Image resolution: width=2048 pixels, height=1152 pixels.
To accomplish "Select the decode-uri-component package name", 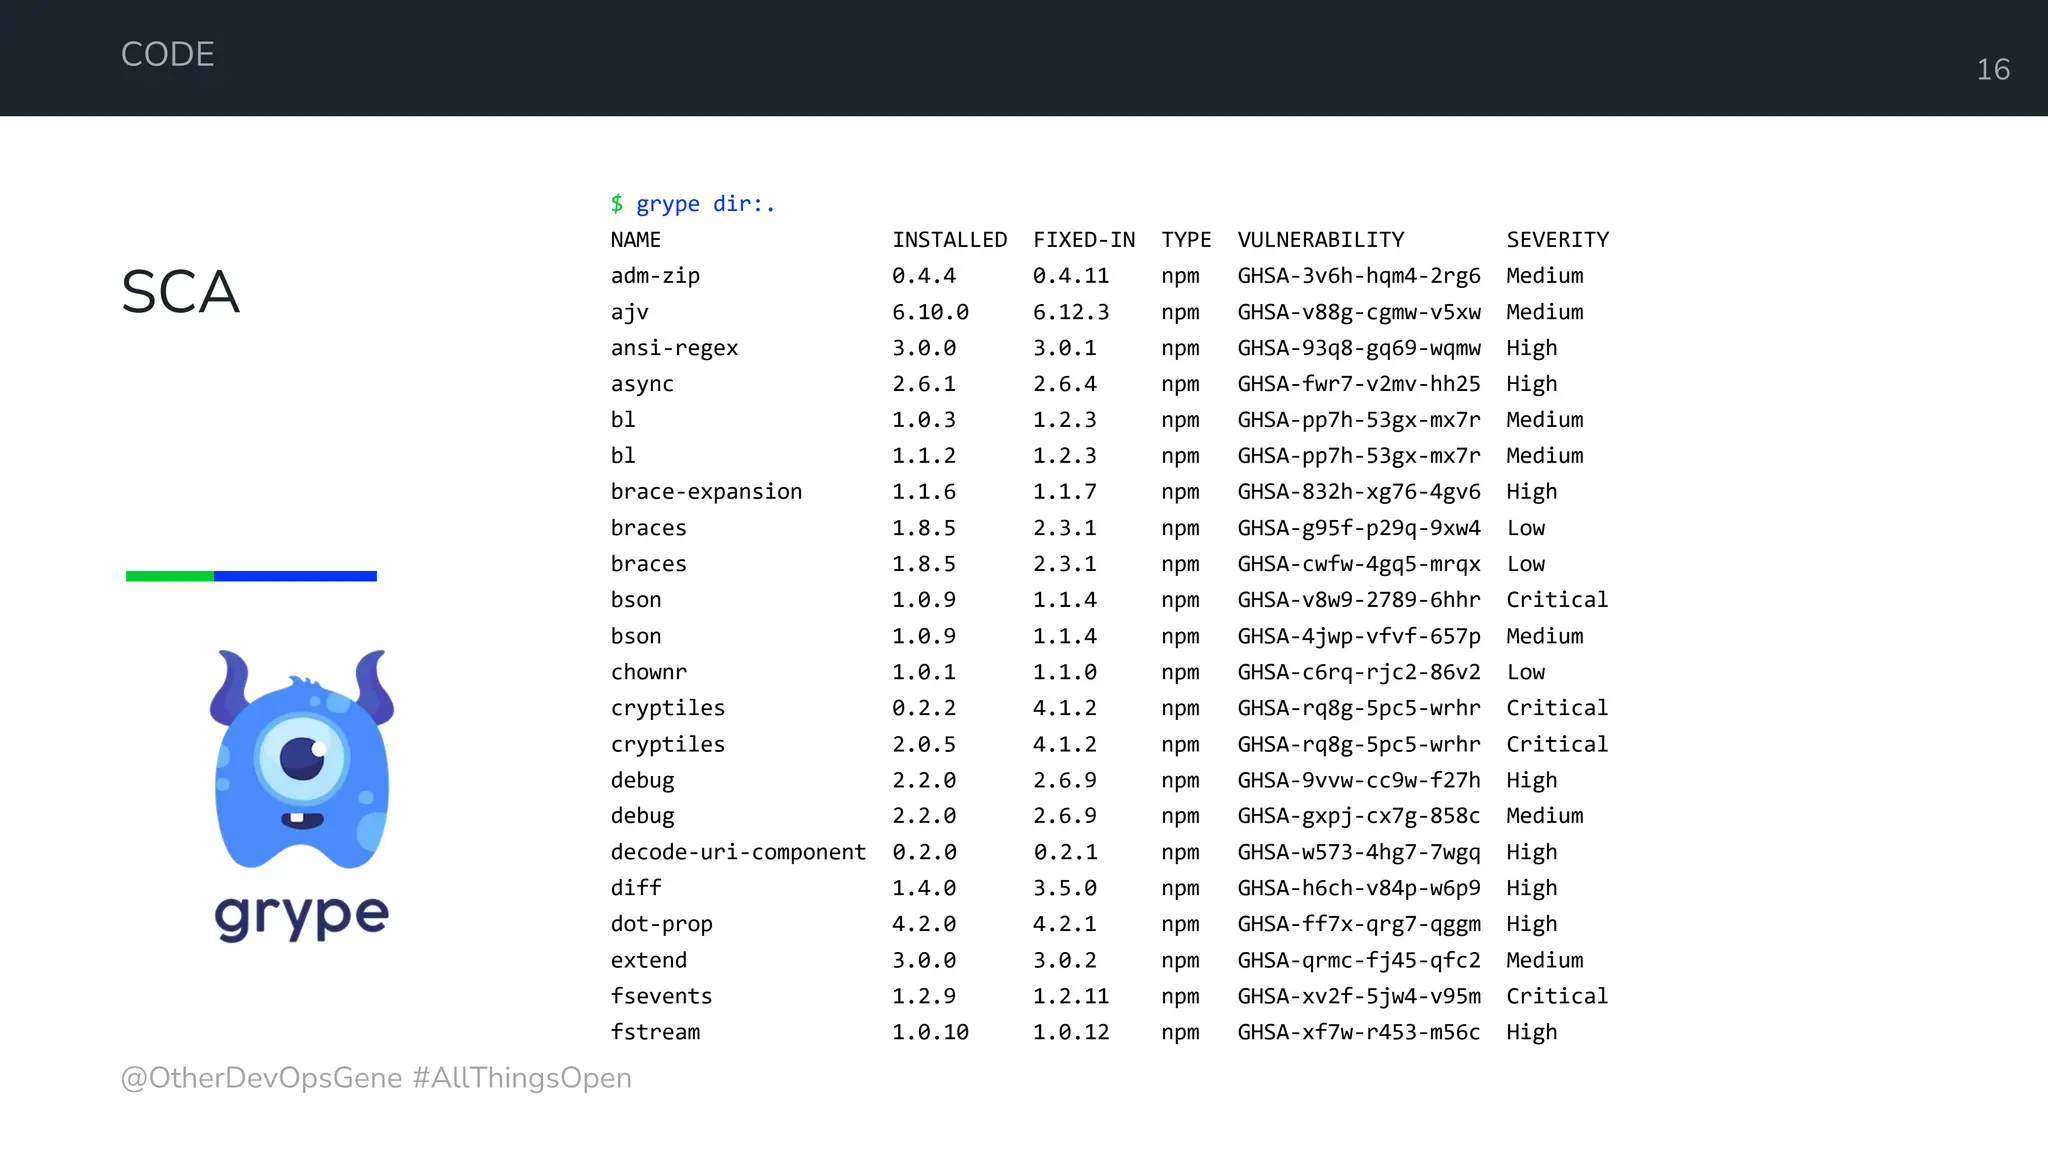I will click(739, 852).
